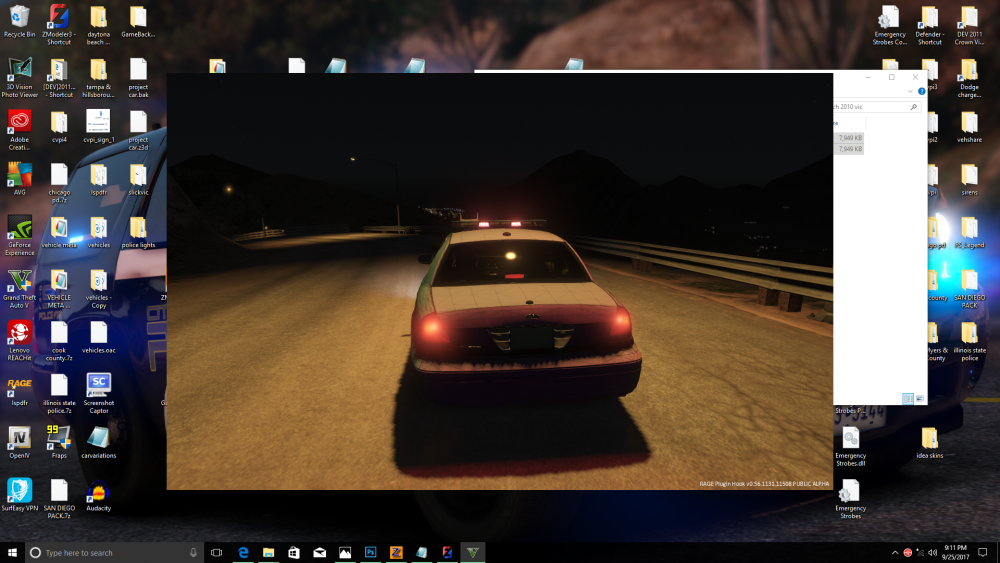Open the cvpi4 folder icon

click(x=59, y=127)
